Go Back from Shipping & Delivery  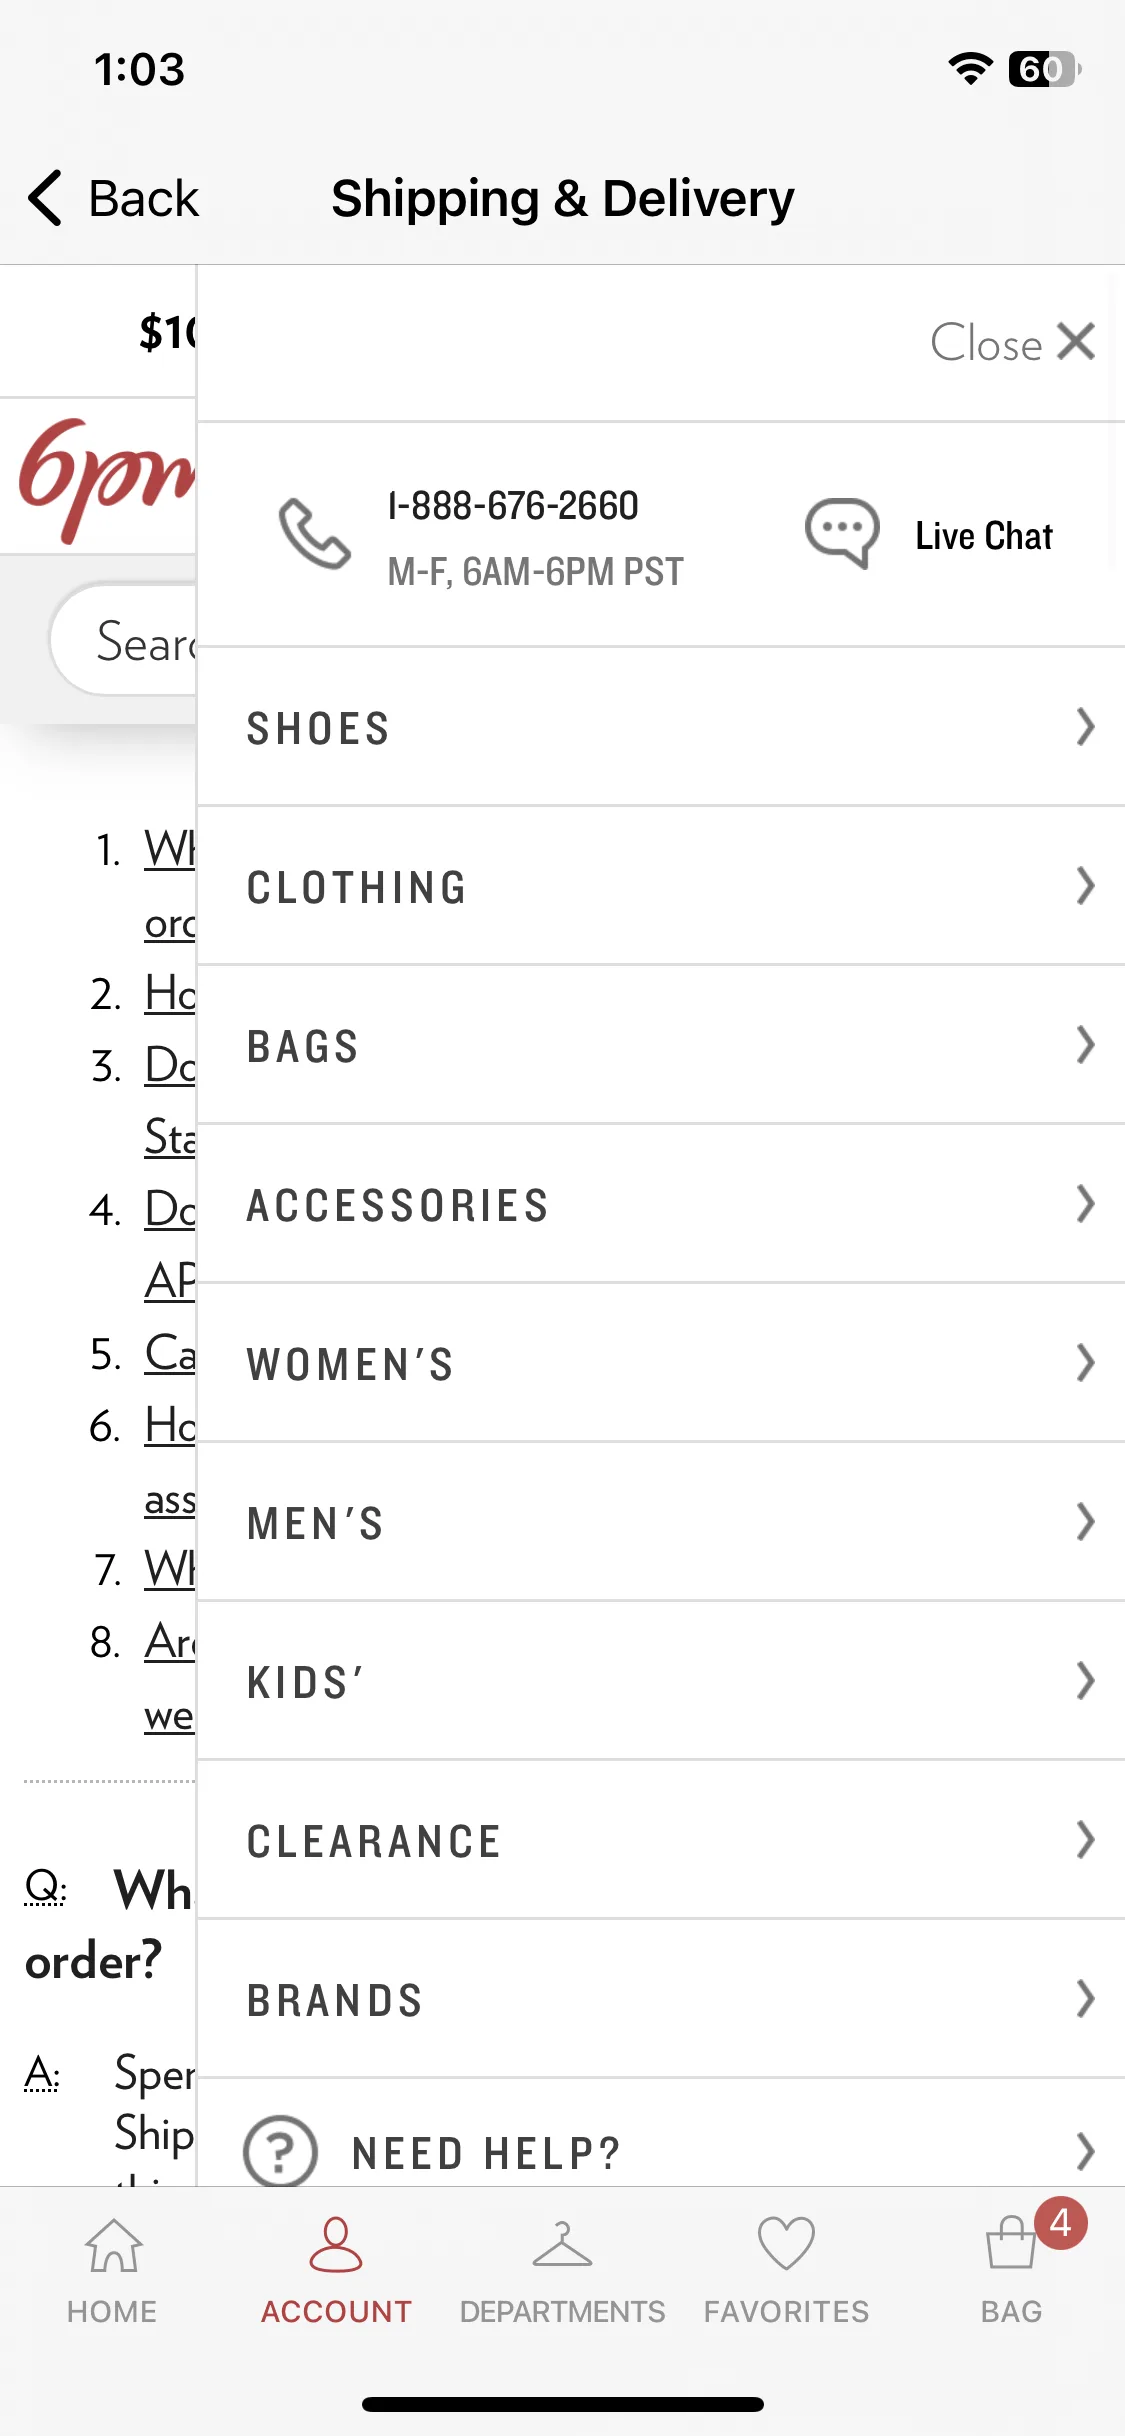tap(113, 198)
